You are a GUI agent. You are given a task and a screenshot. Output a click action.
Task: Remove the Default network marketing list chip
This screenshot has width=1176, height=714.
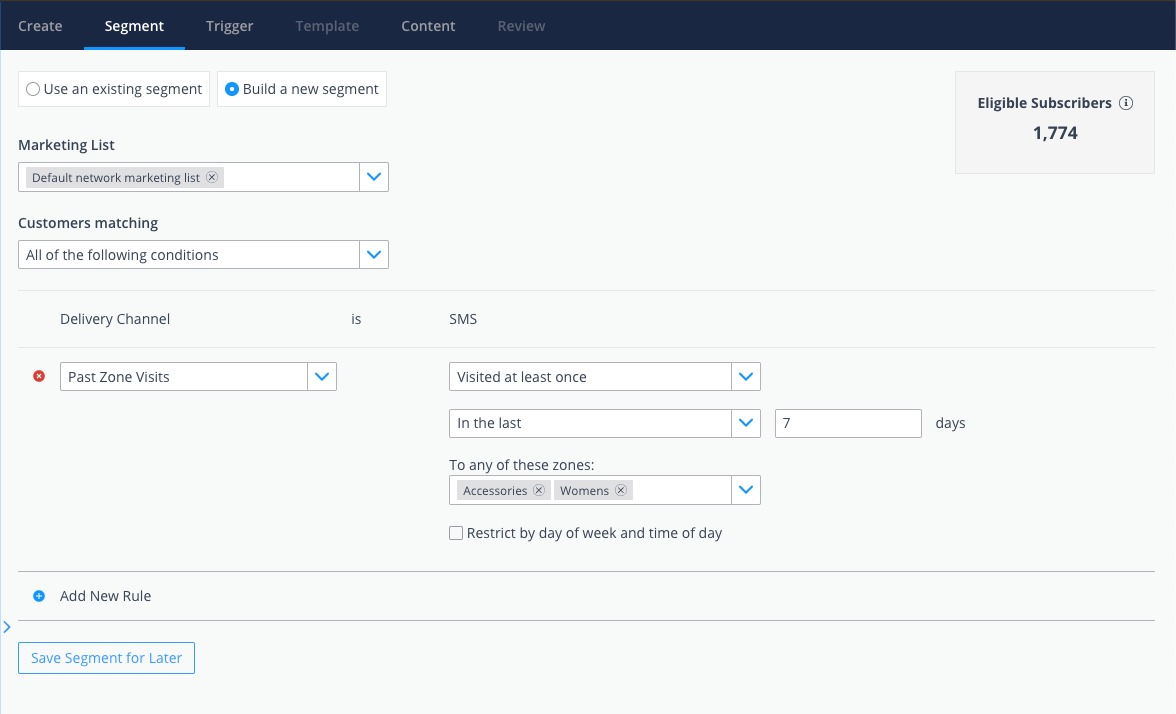(x=212, y=177)
